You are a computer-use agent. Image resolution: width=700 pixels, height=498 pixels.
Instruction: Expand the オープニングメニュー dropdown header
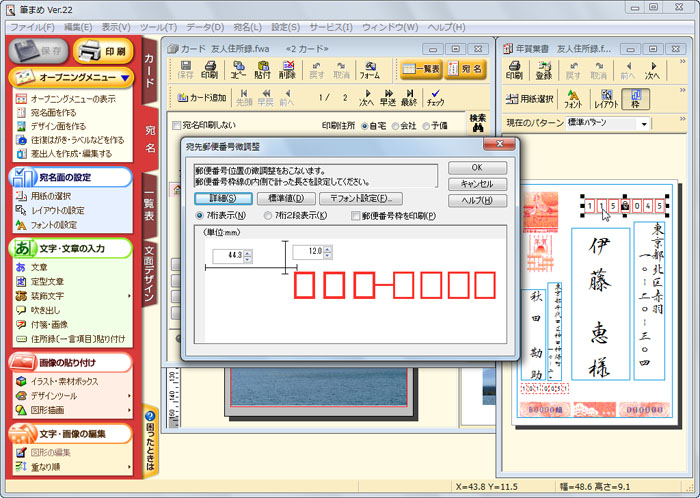(x=123, y=77)
